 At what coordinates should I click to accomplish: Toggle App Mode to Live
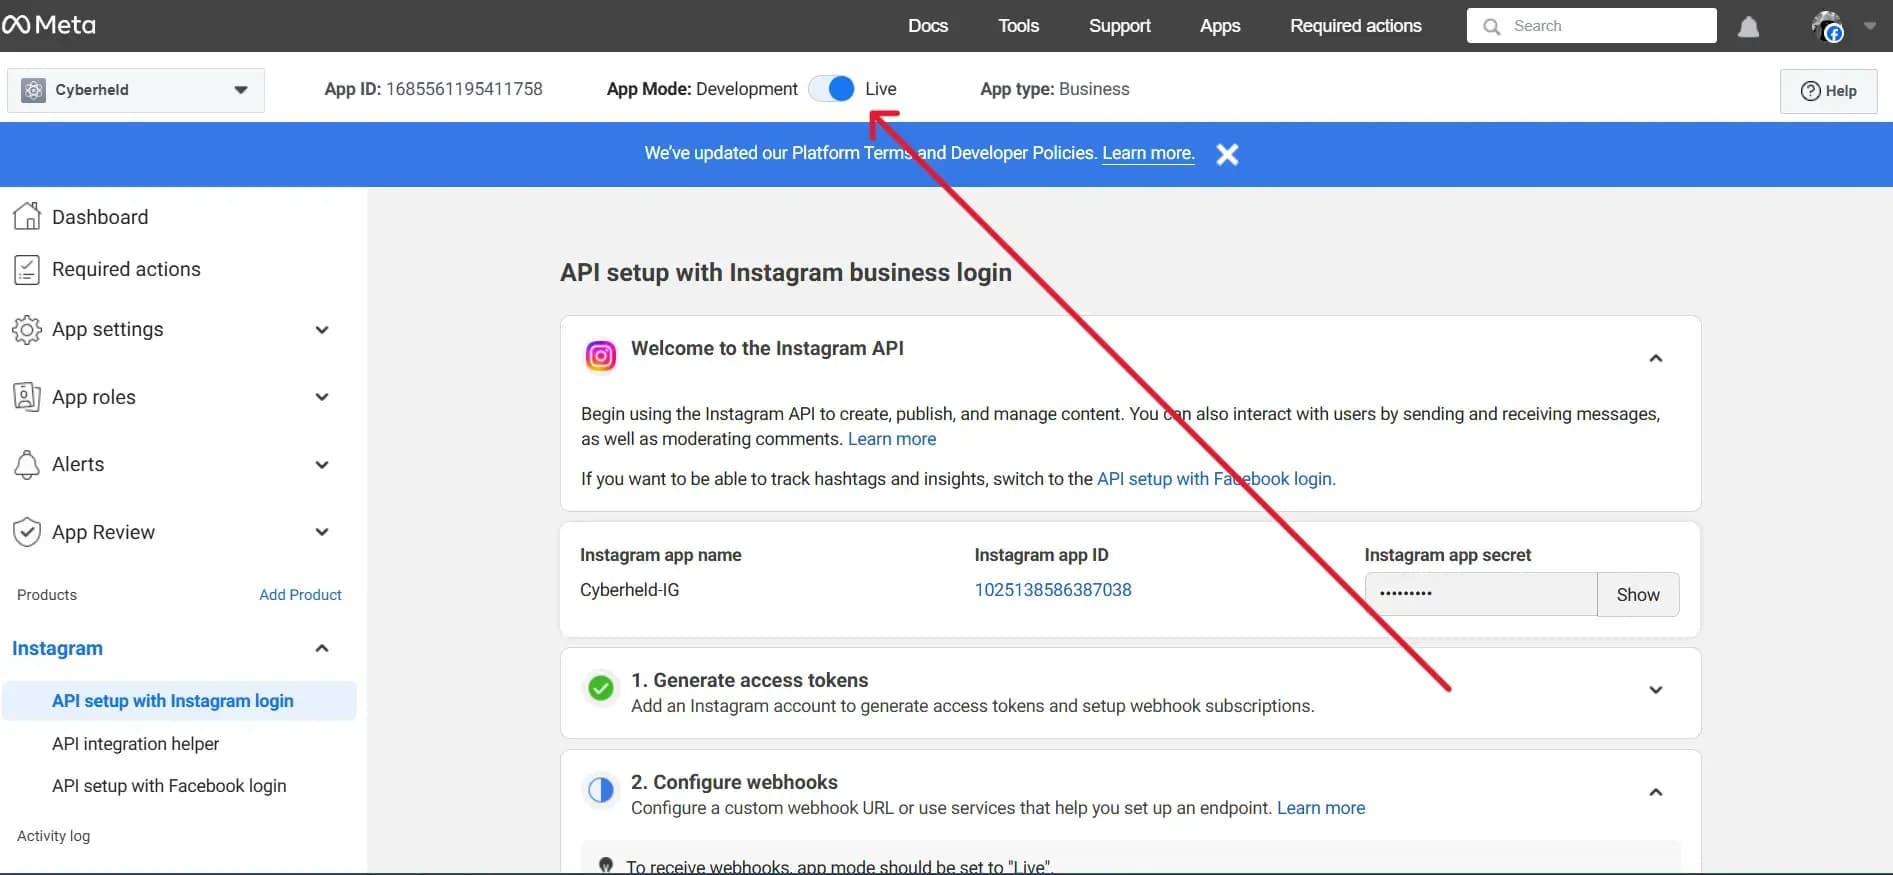[832, 89]
